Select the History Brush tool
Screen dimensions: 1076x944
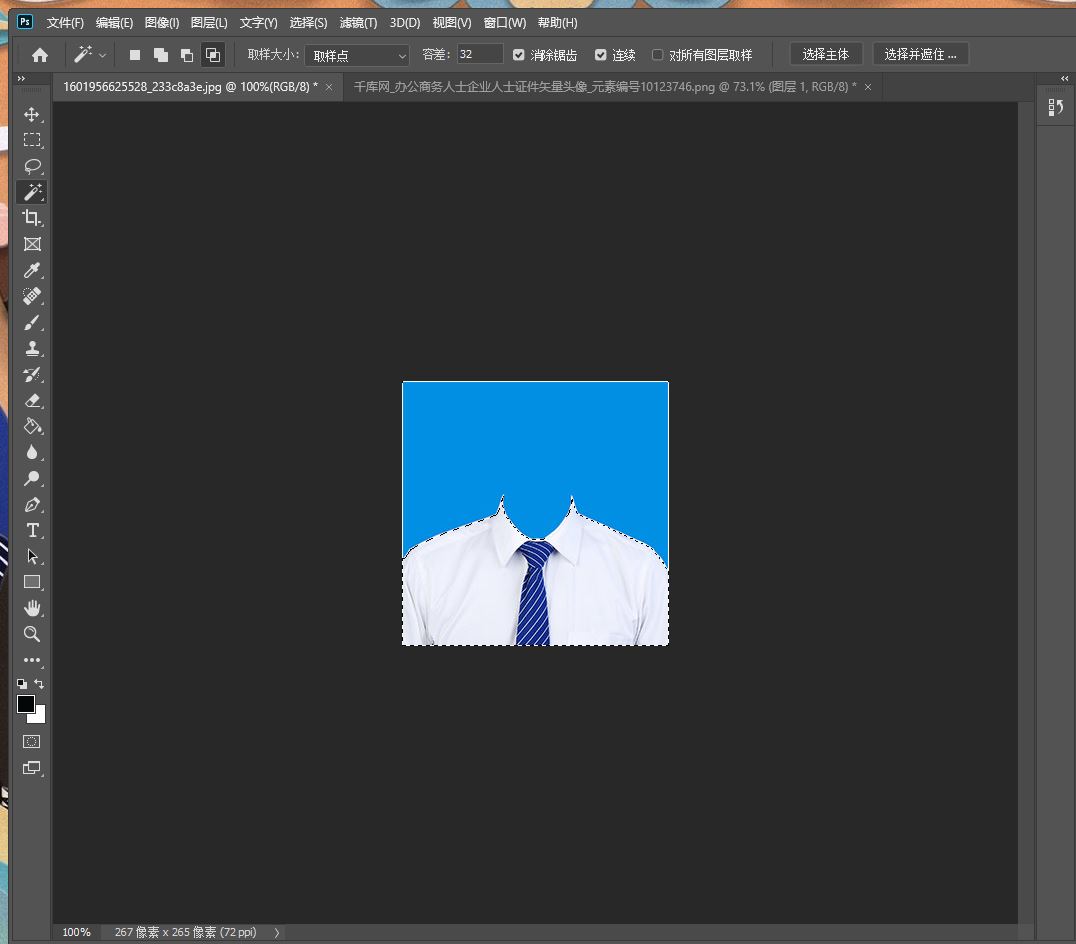[x=32, y=375]
